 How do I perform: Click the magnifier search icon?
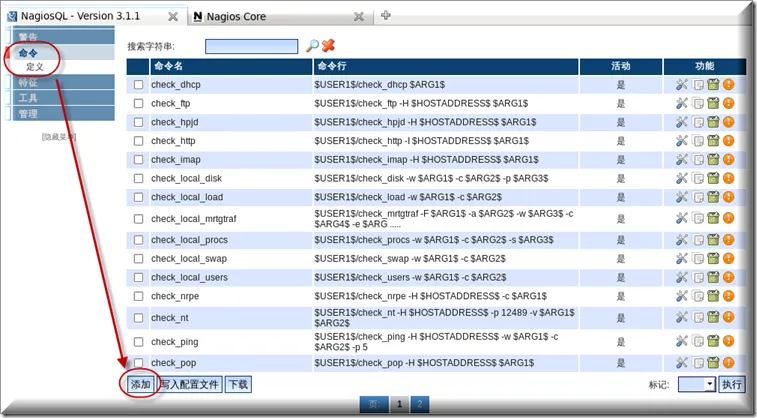312,46
